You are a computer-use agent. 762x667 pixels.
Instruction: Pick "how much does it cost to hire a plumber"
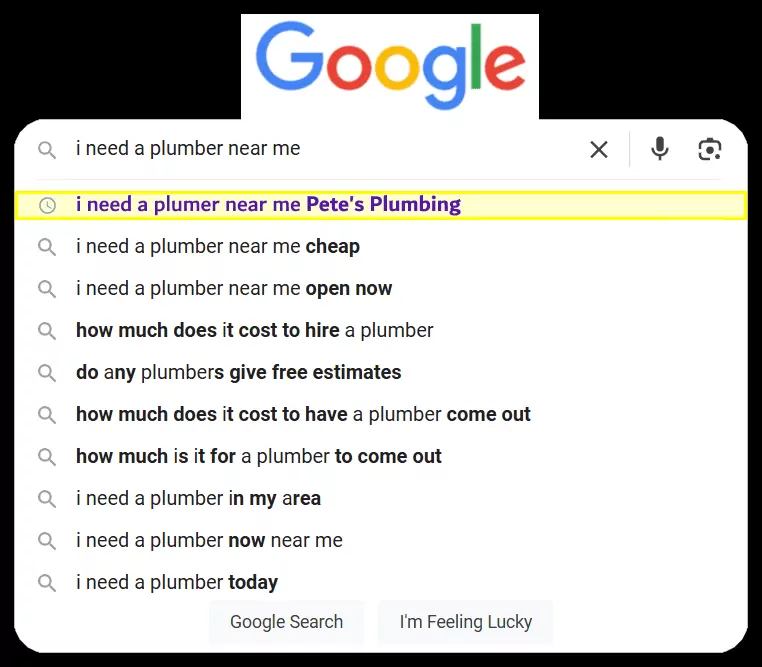254,331
